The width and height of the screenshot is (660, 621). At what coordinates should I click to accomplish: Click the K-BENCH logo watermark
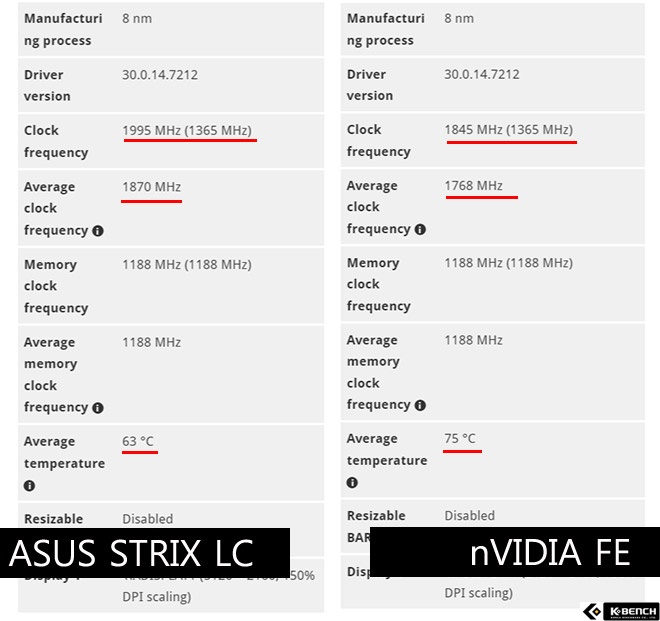[x=620, y=611]
